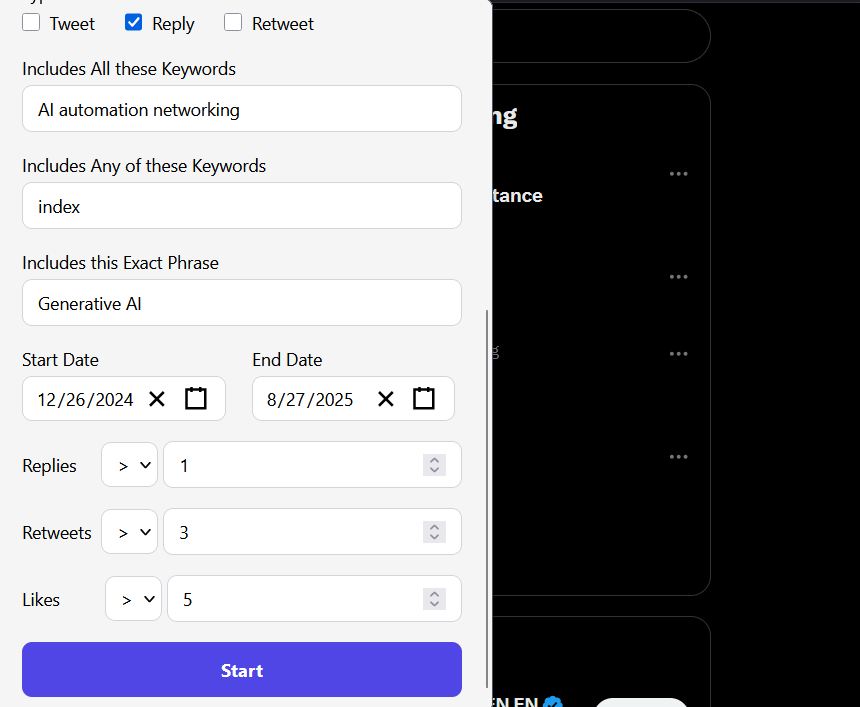860x707 pixels.
Task: Click inside the Exact Phrase text field
Action: coord(241,302)
